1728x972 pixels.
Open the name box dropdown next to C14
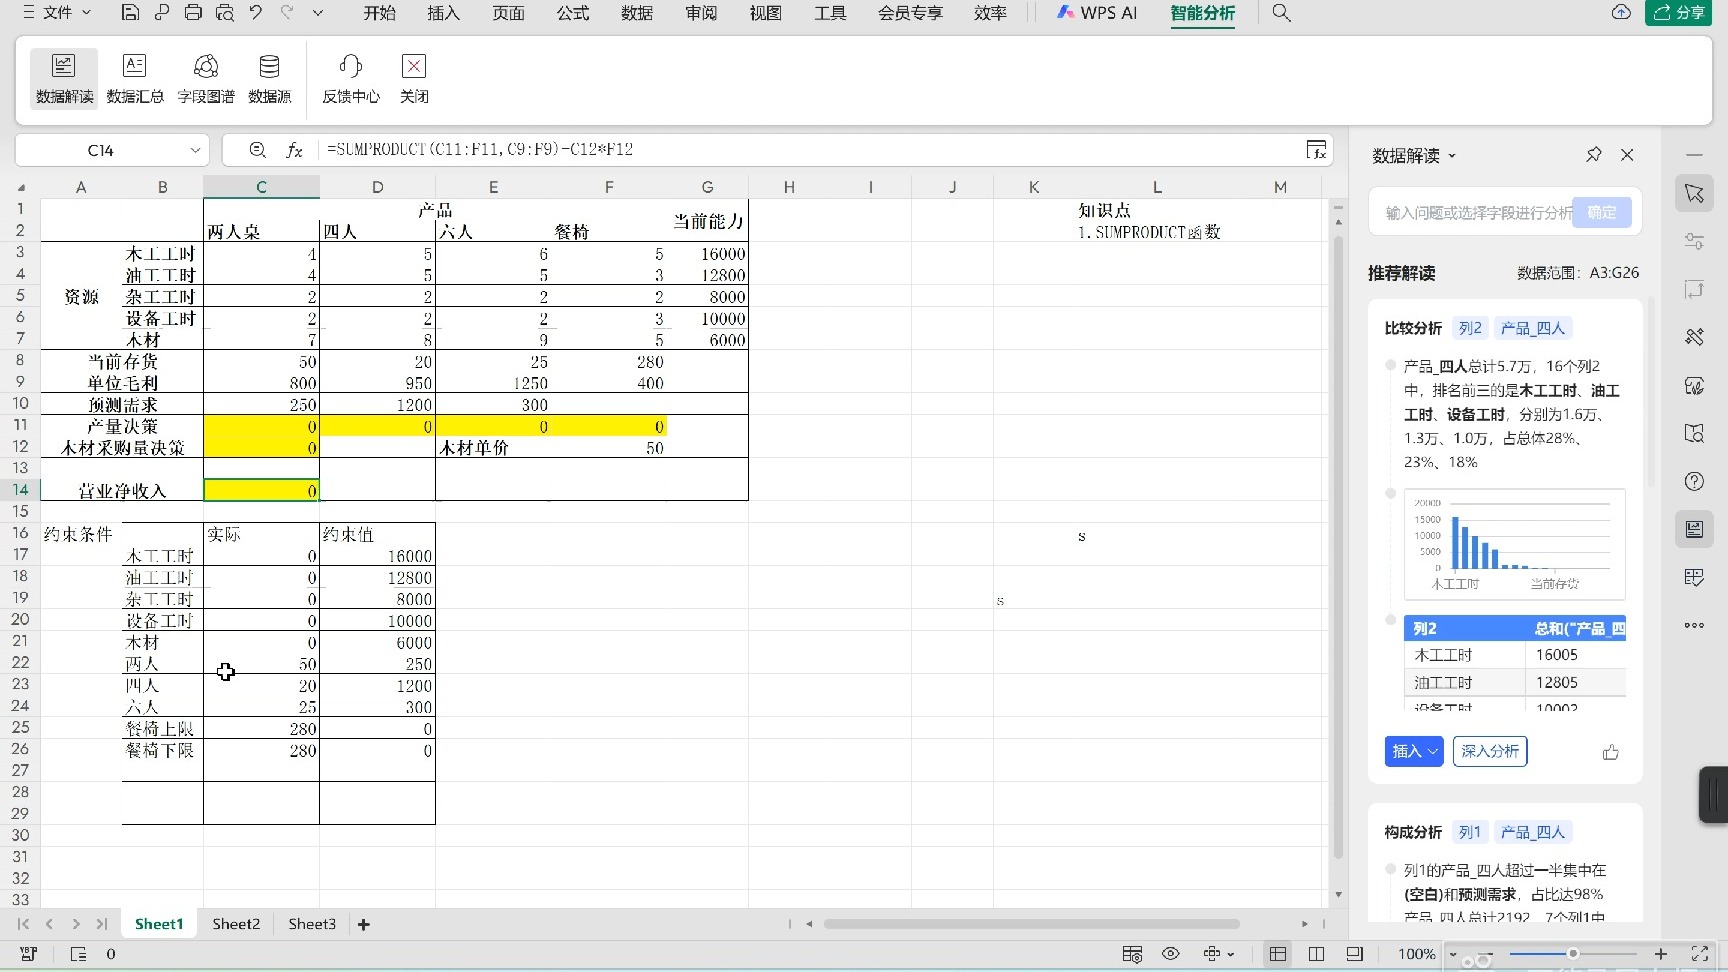(x=195, y=150)
